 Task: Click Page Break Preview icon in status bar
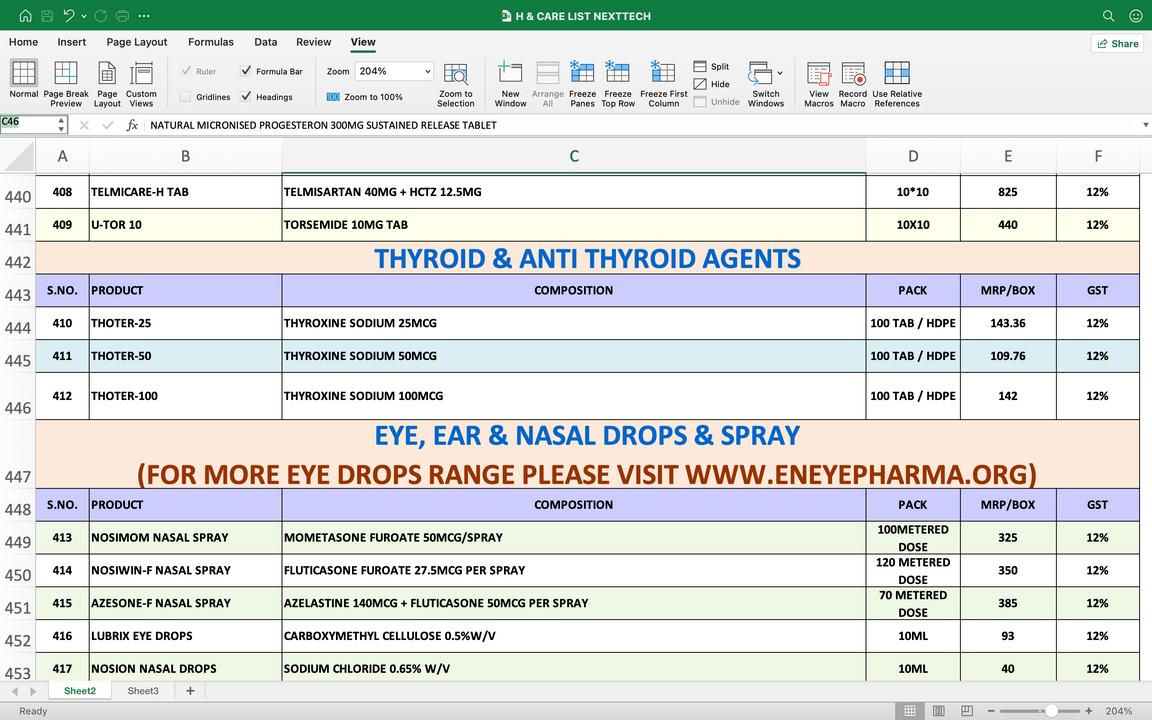coord(967,710)
